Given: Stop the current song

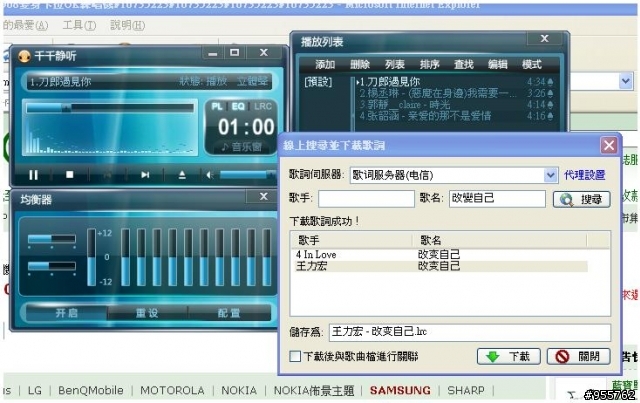Looking at the screenshot, I should (x=70, y=175).
